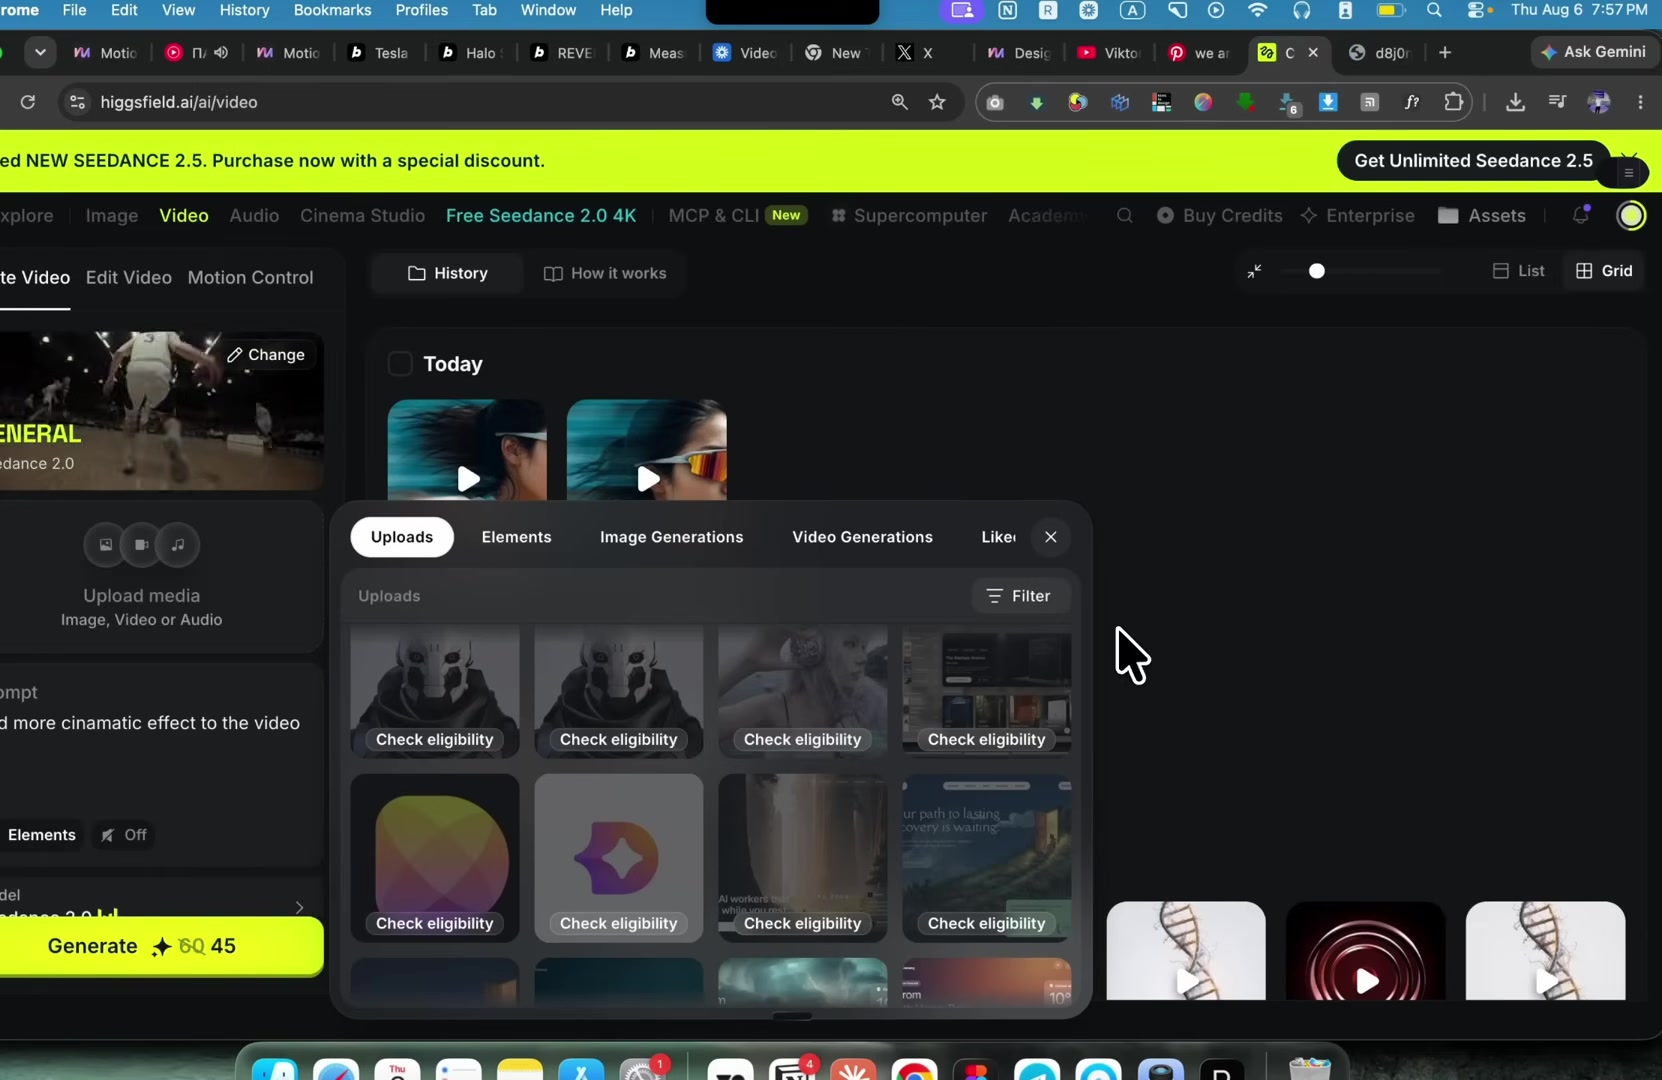Open the tab search dropdown arrow
Screen dimensions: 1662x1080
pyautogui.click(x=40, y=53)
